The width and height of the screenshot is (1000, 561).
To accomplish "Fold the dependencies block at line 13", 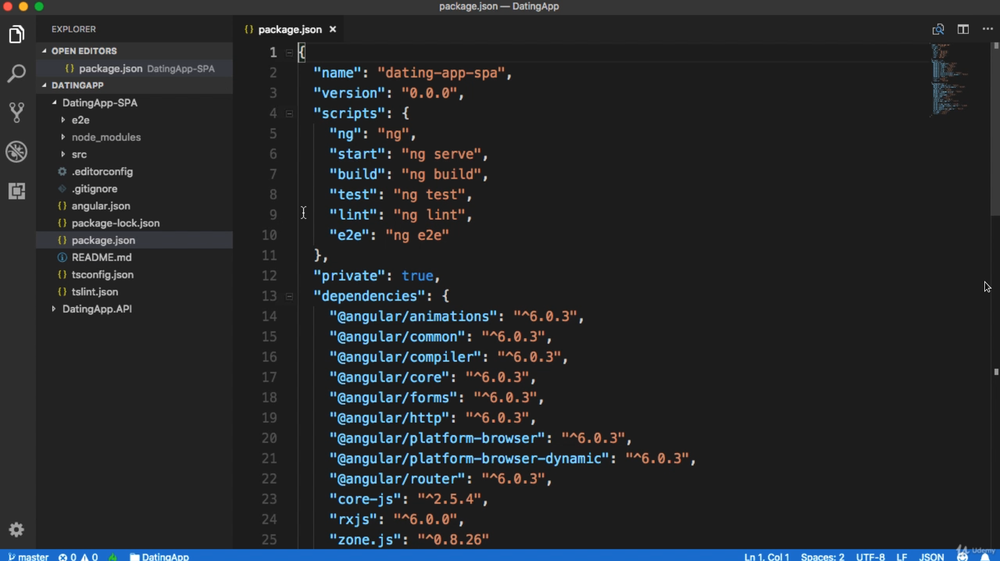I will pos(289,296).
